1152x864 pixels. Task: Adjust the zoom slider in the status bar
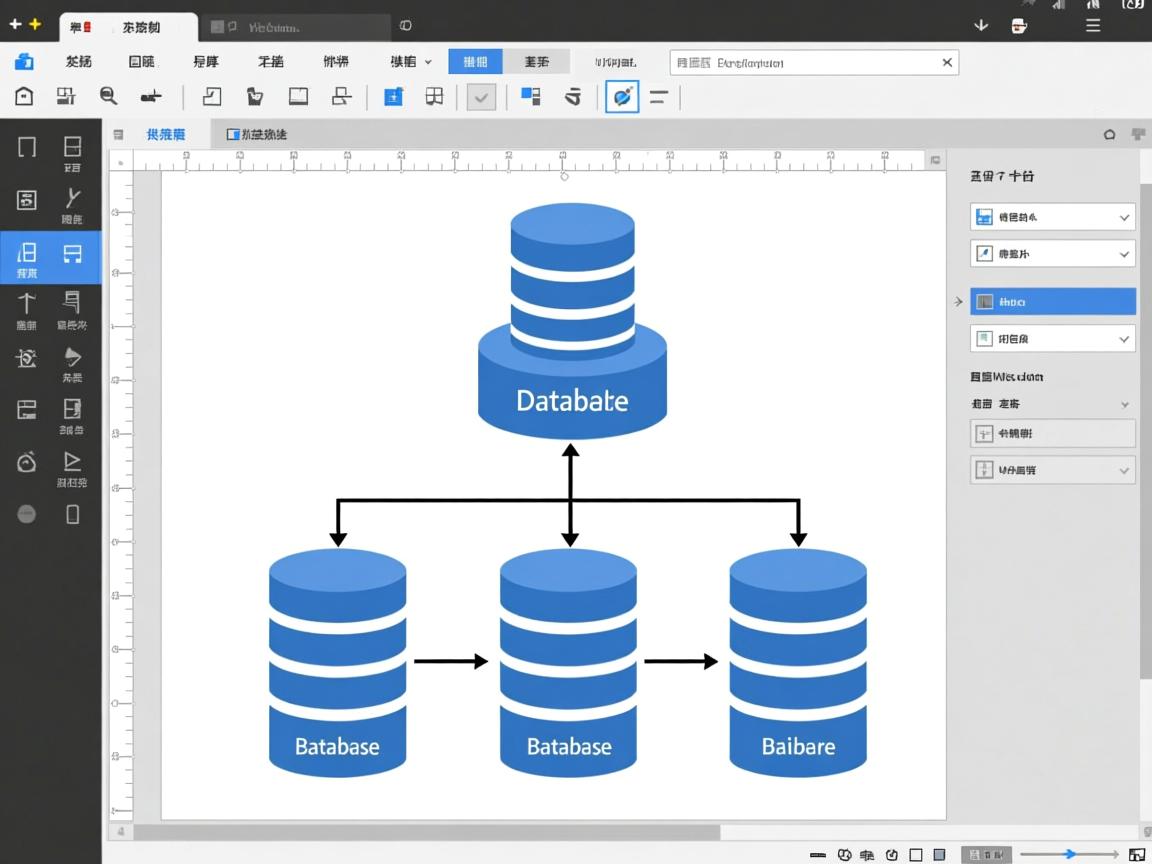click(1070, 854)
